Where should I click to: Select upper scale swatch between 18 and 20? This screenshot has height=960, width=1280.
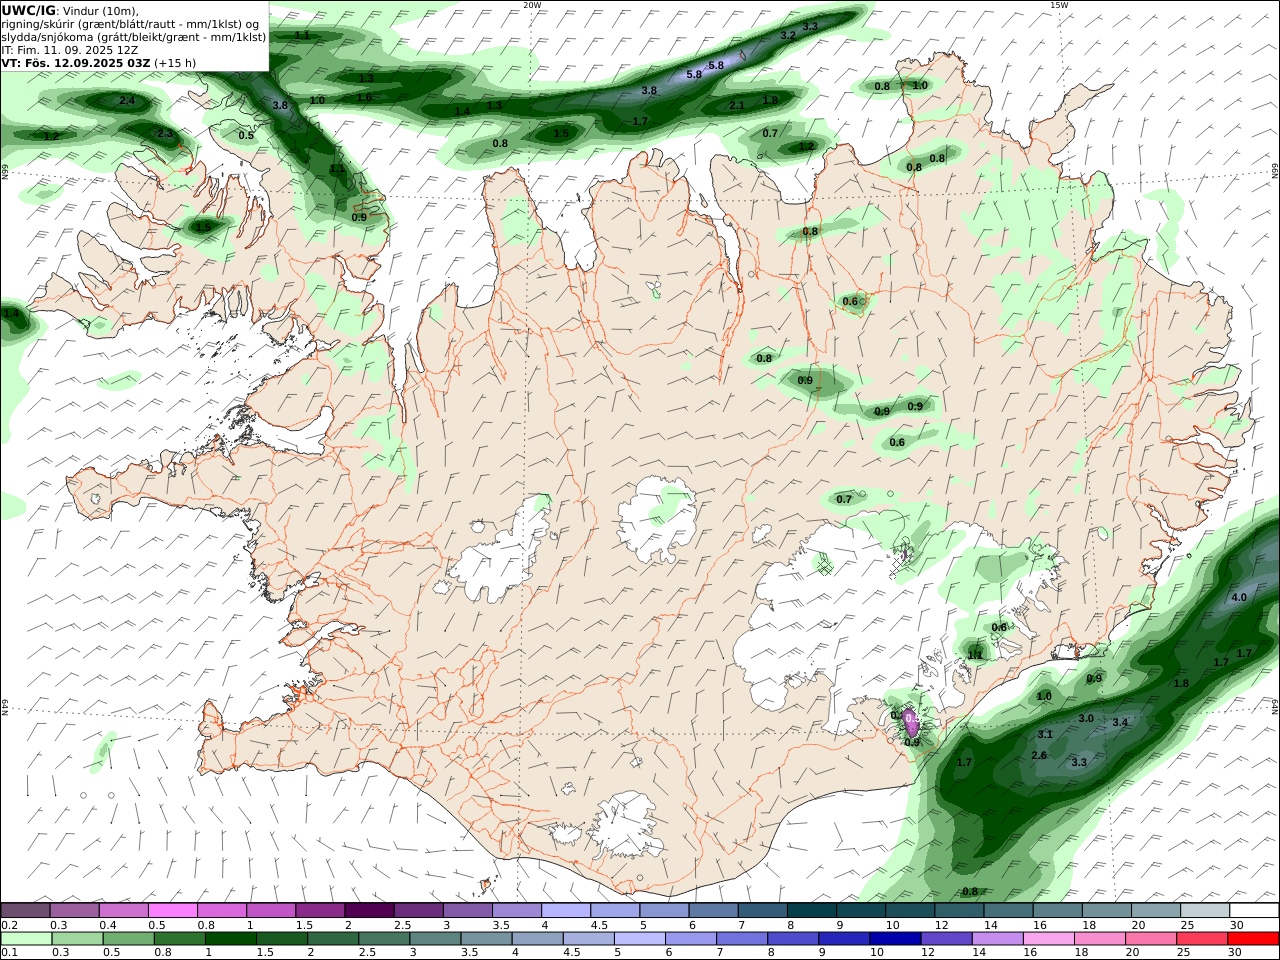tap(1106, 910)
